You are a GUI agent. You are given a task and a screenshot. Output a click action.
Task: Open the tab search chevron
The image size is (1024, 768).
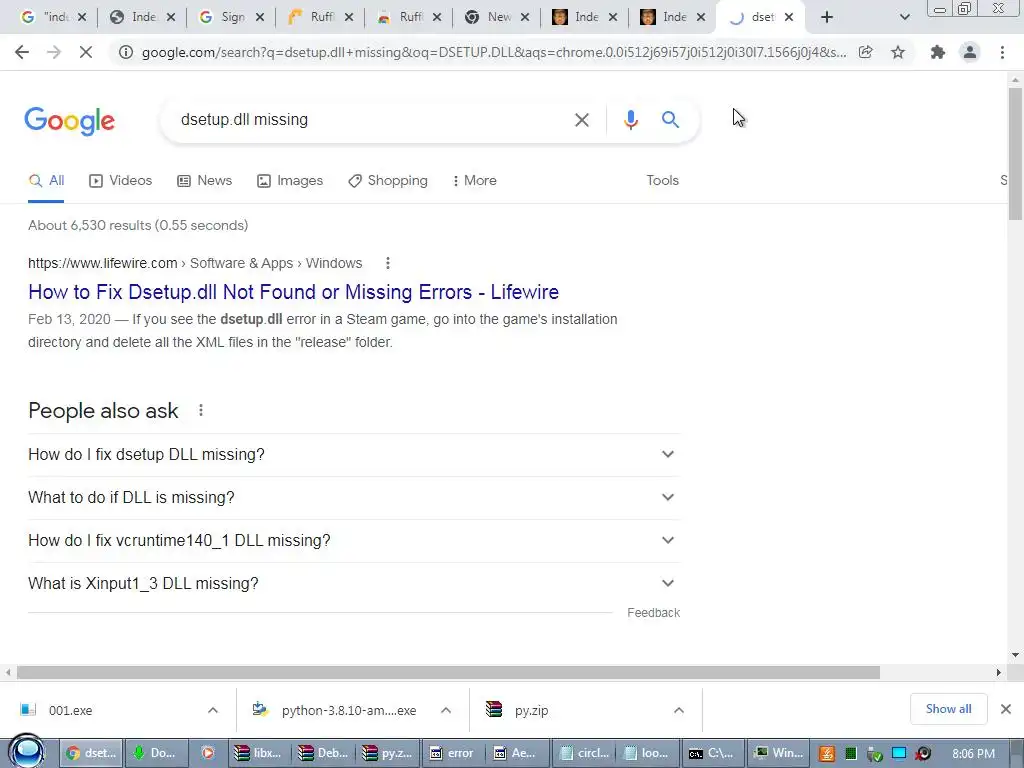tap(904, 18)
